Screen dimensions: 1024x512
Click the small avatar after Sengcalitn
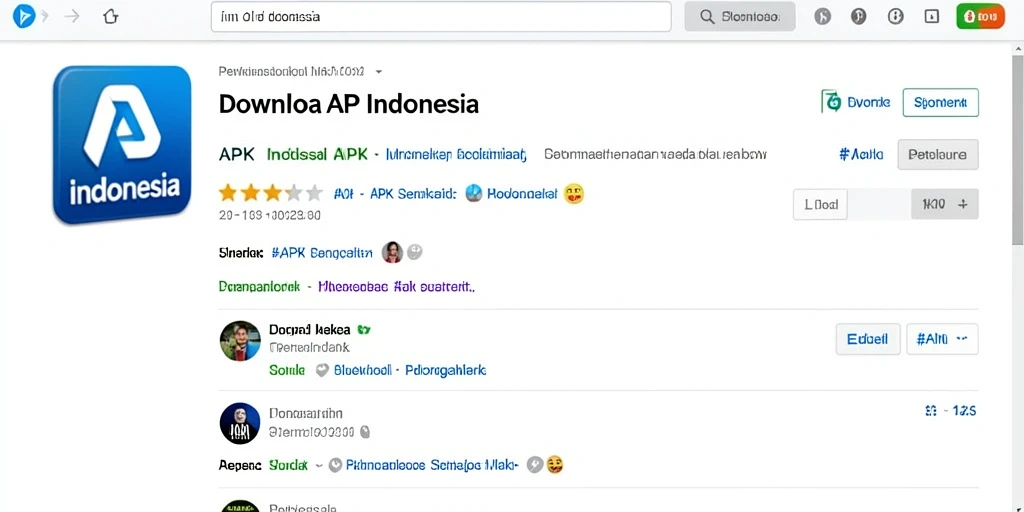(x=392, y=252)
